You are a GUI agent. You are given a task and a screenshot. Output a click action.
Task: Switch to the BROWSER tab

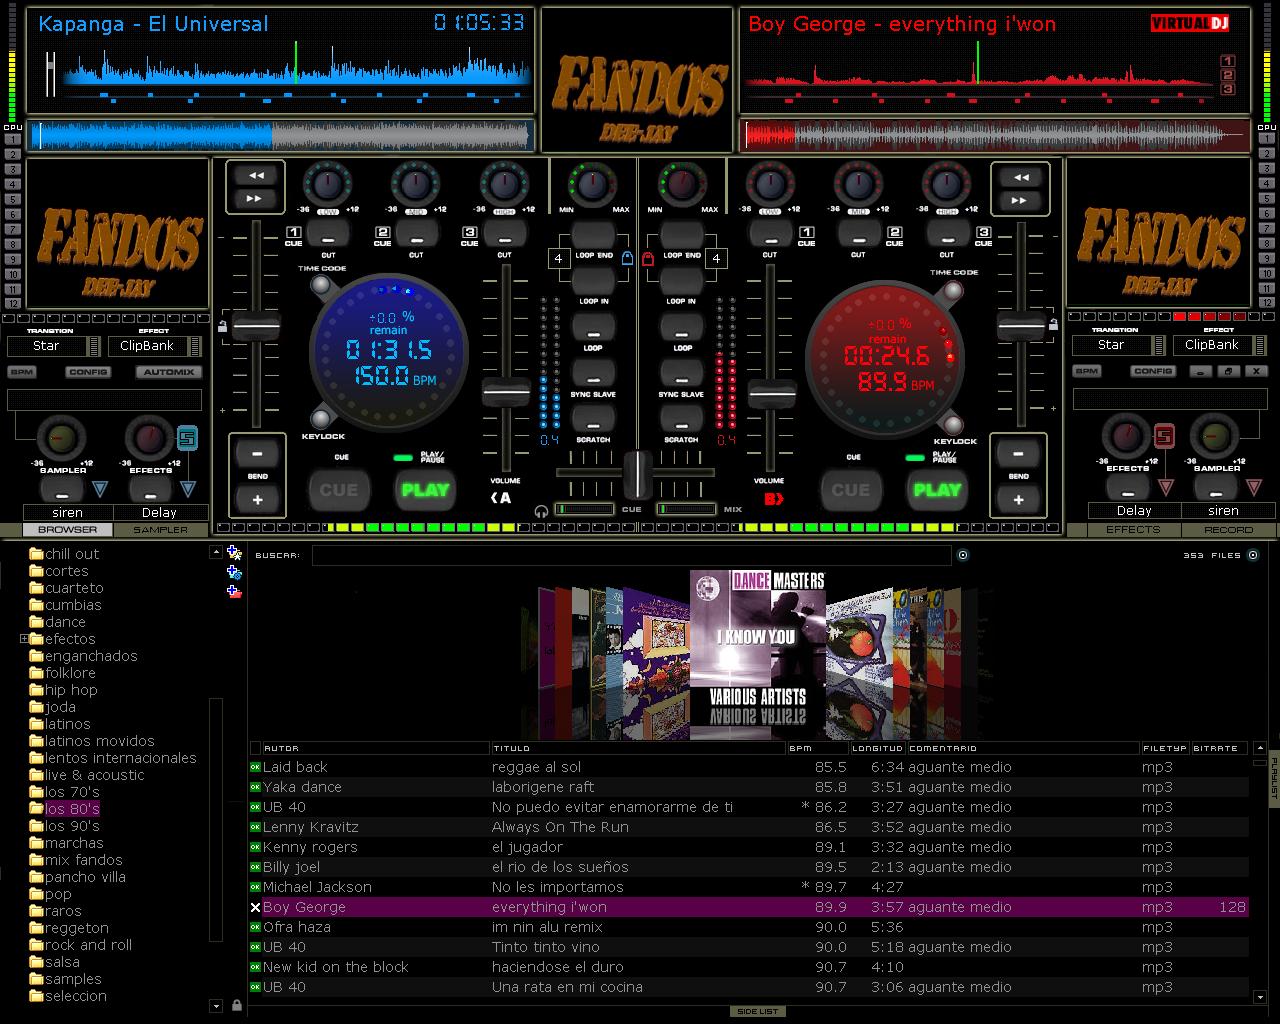coord(68,530)
